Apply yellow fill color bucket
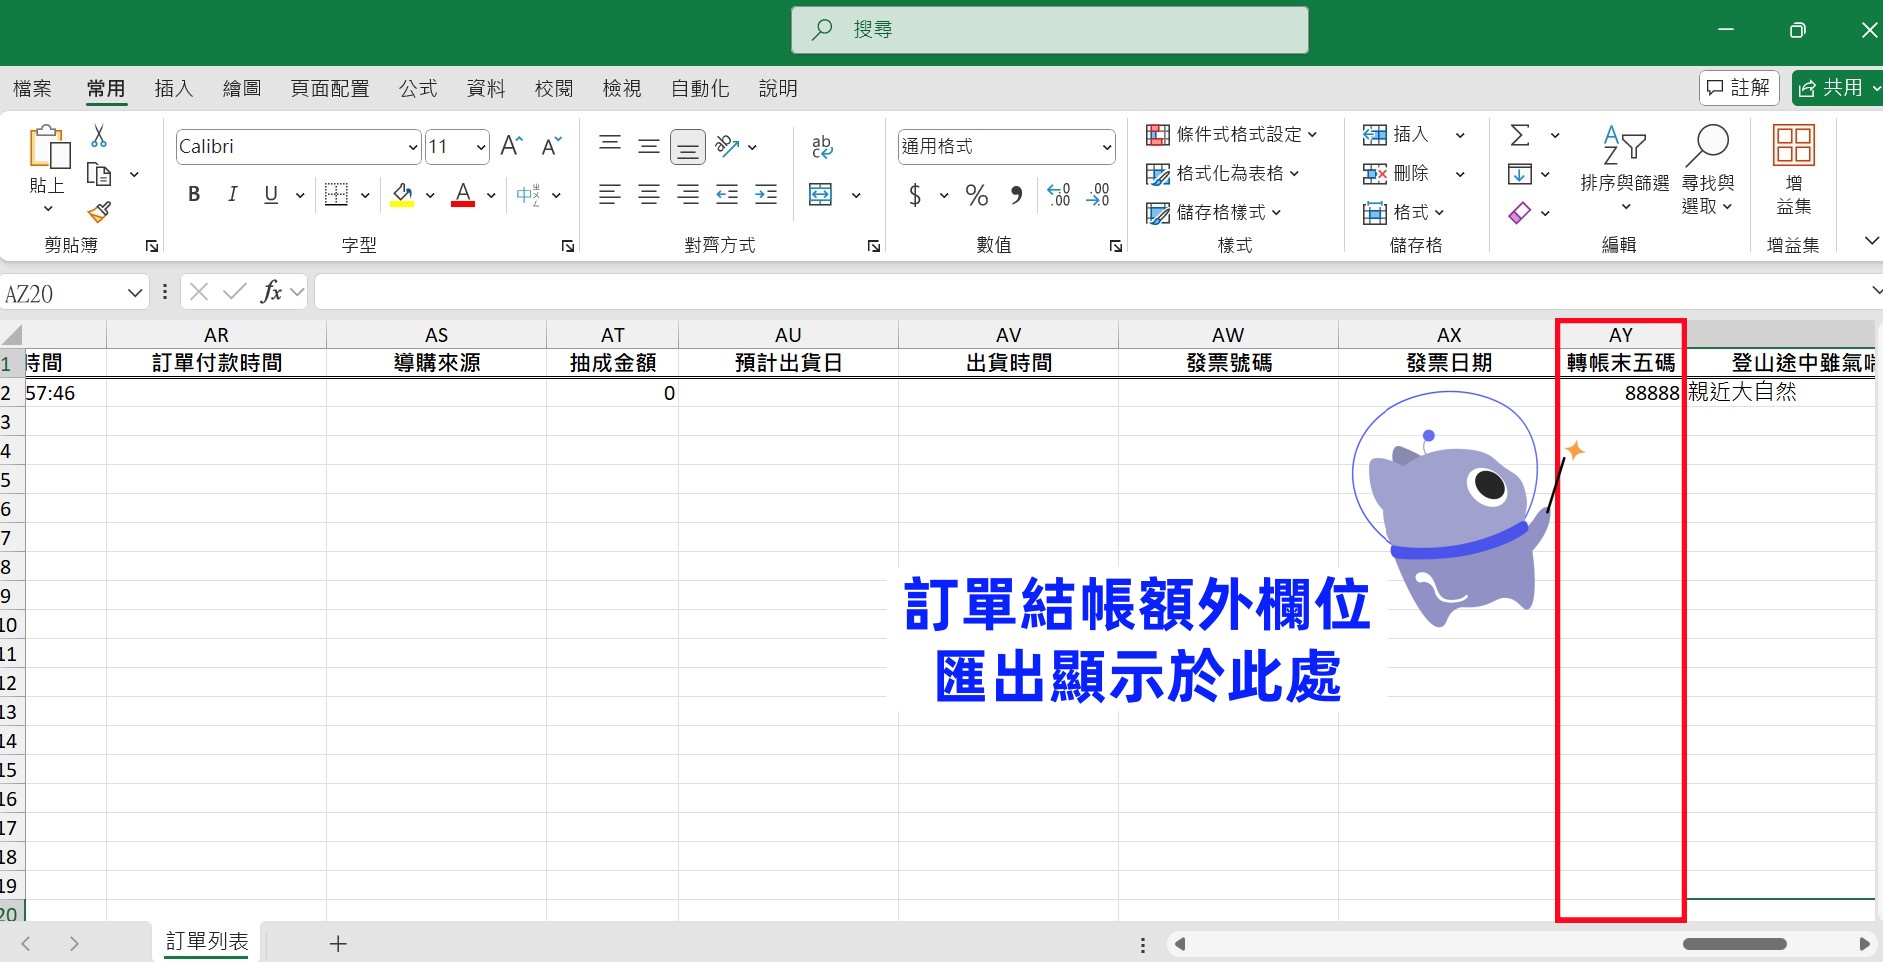This screenshot has width=1883, height=962. pyautogui.click(x=402, y=194)
